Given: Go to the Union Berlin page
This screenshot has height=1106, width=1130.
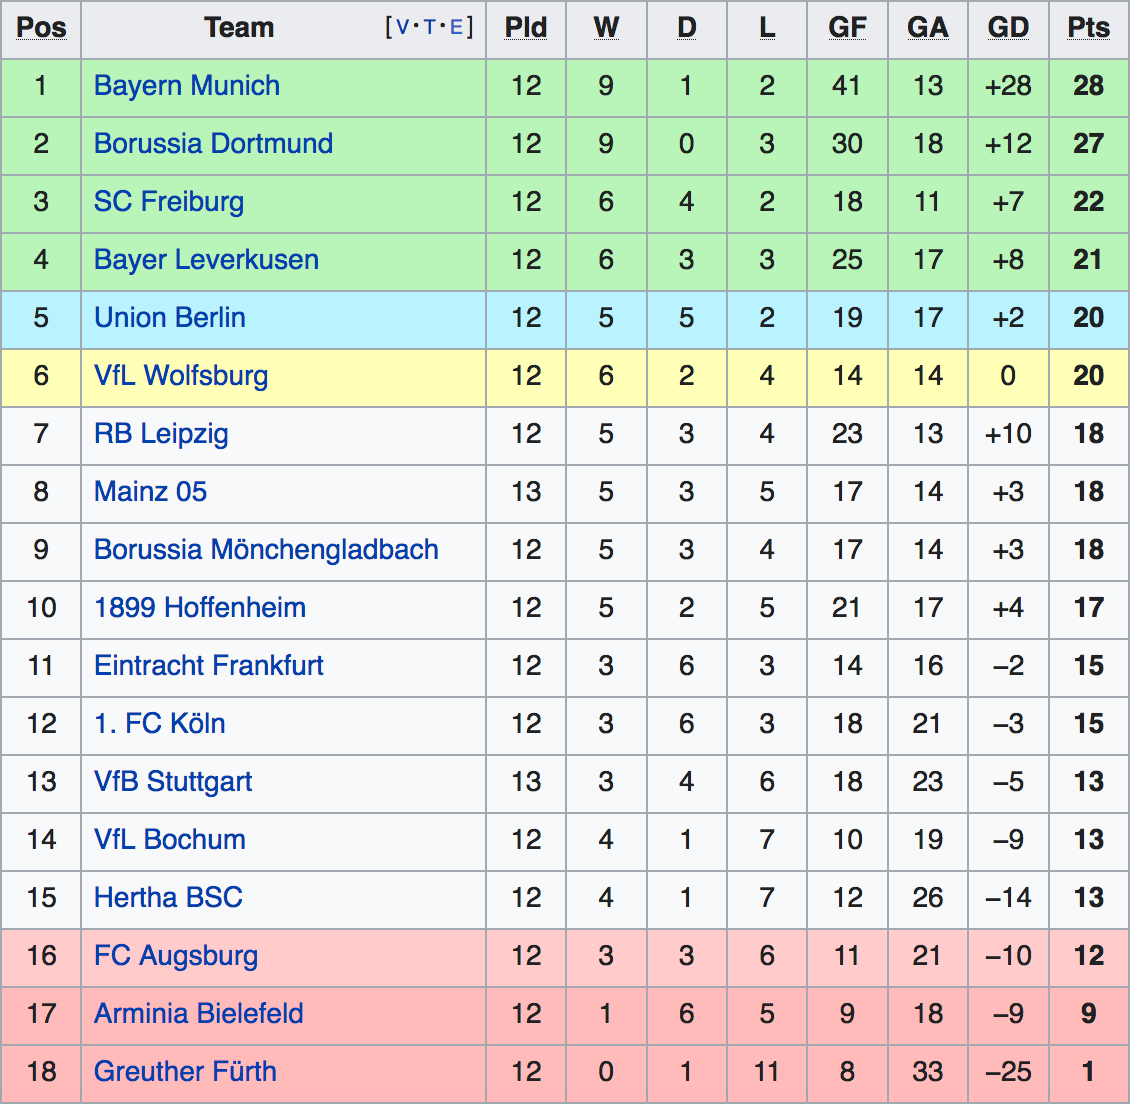Looking at the screenshot, I should click(169, 318).
